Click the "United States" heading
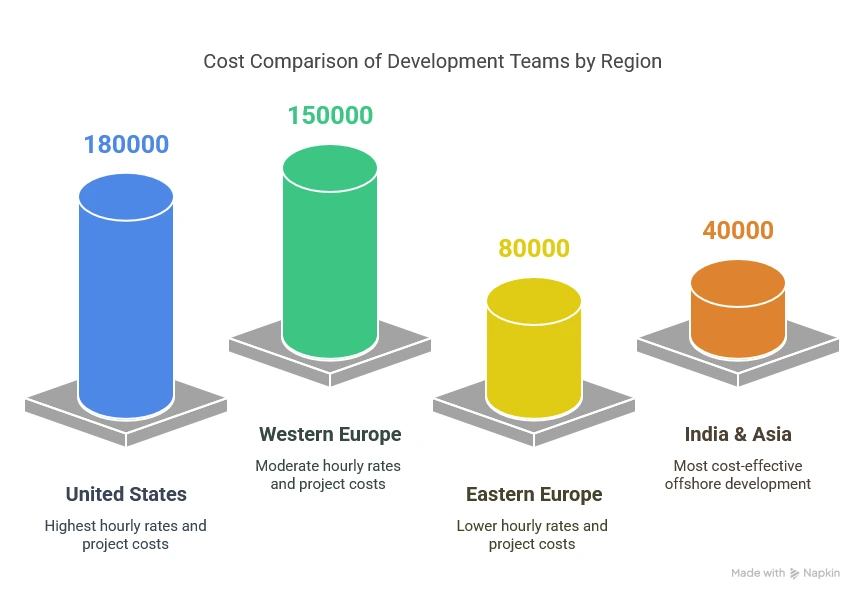This screenshot has width=864, height=601. click(126, 494)
